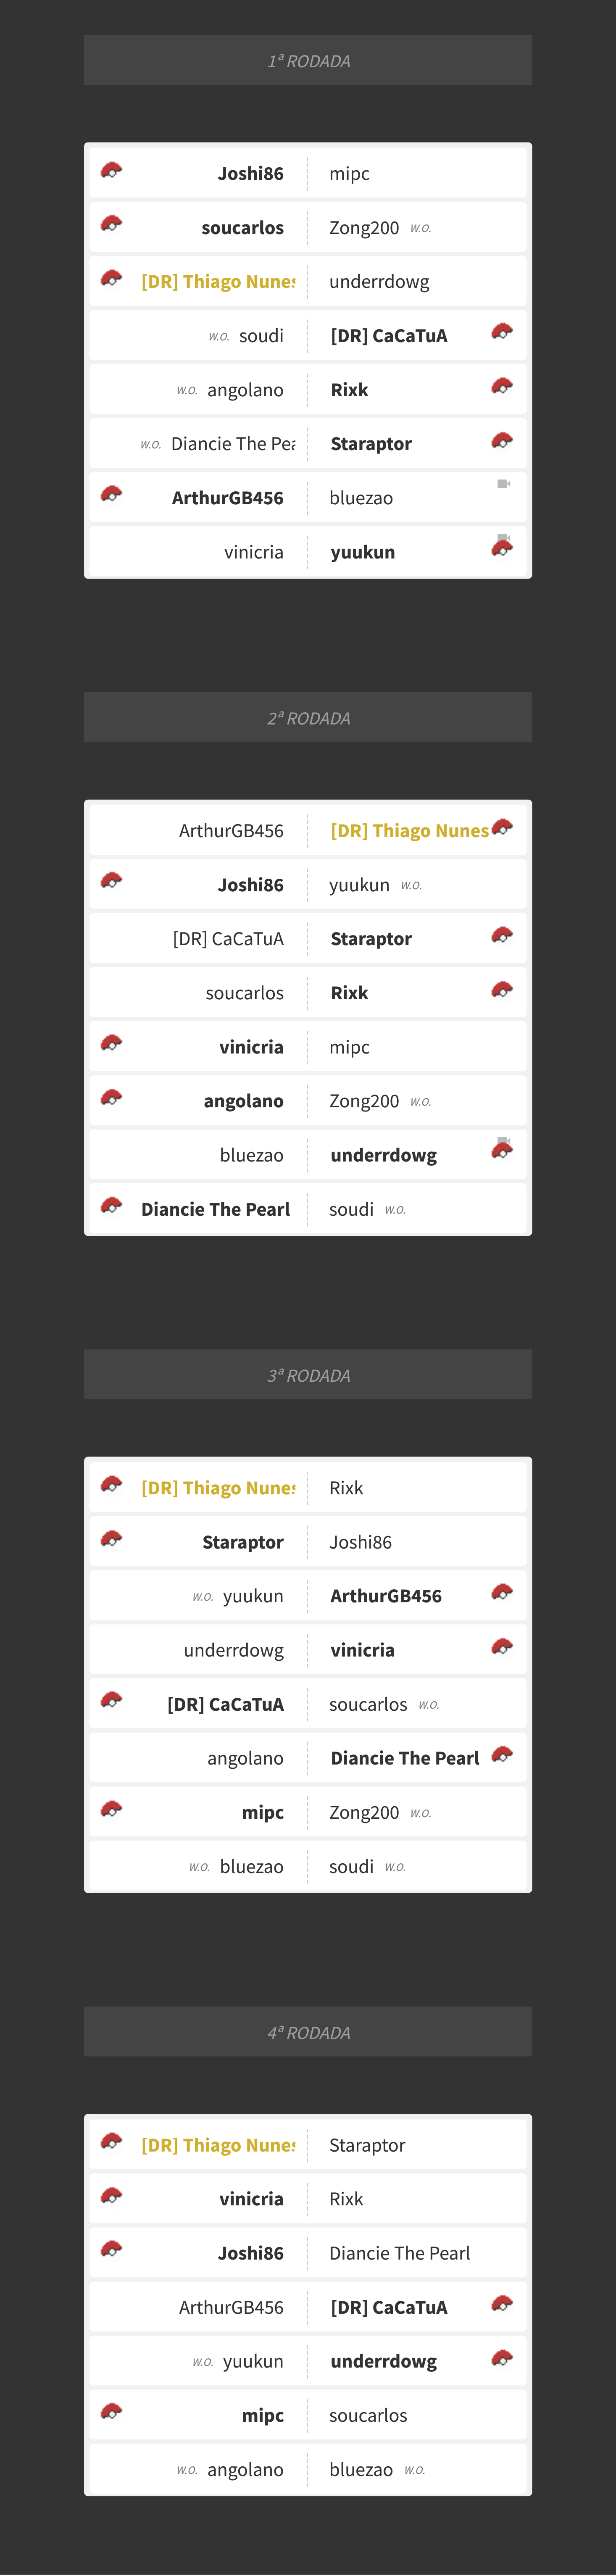Select the 3ª RODADA header bar
Viewport: 616px width, 2576px height.
(x=308, y=1375)
